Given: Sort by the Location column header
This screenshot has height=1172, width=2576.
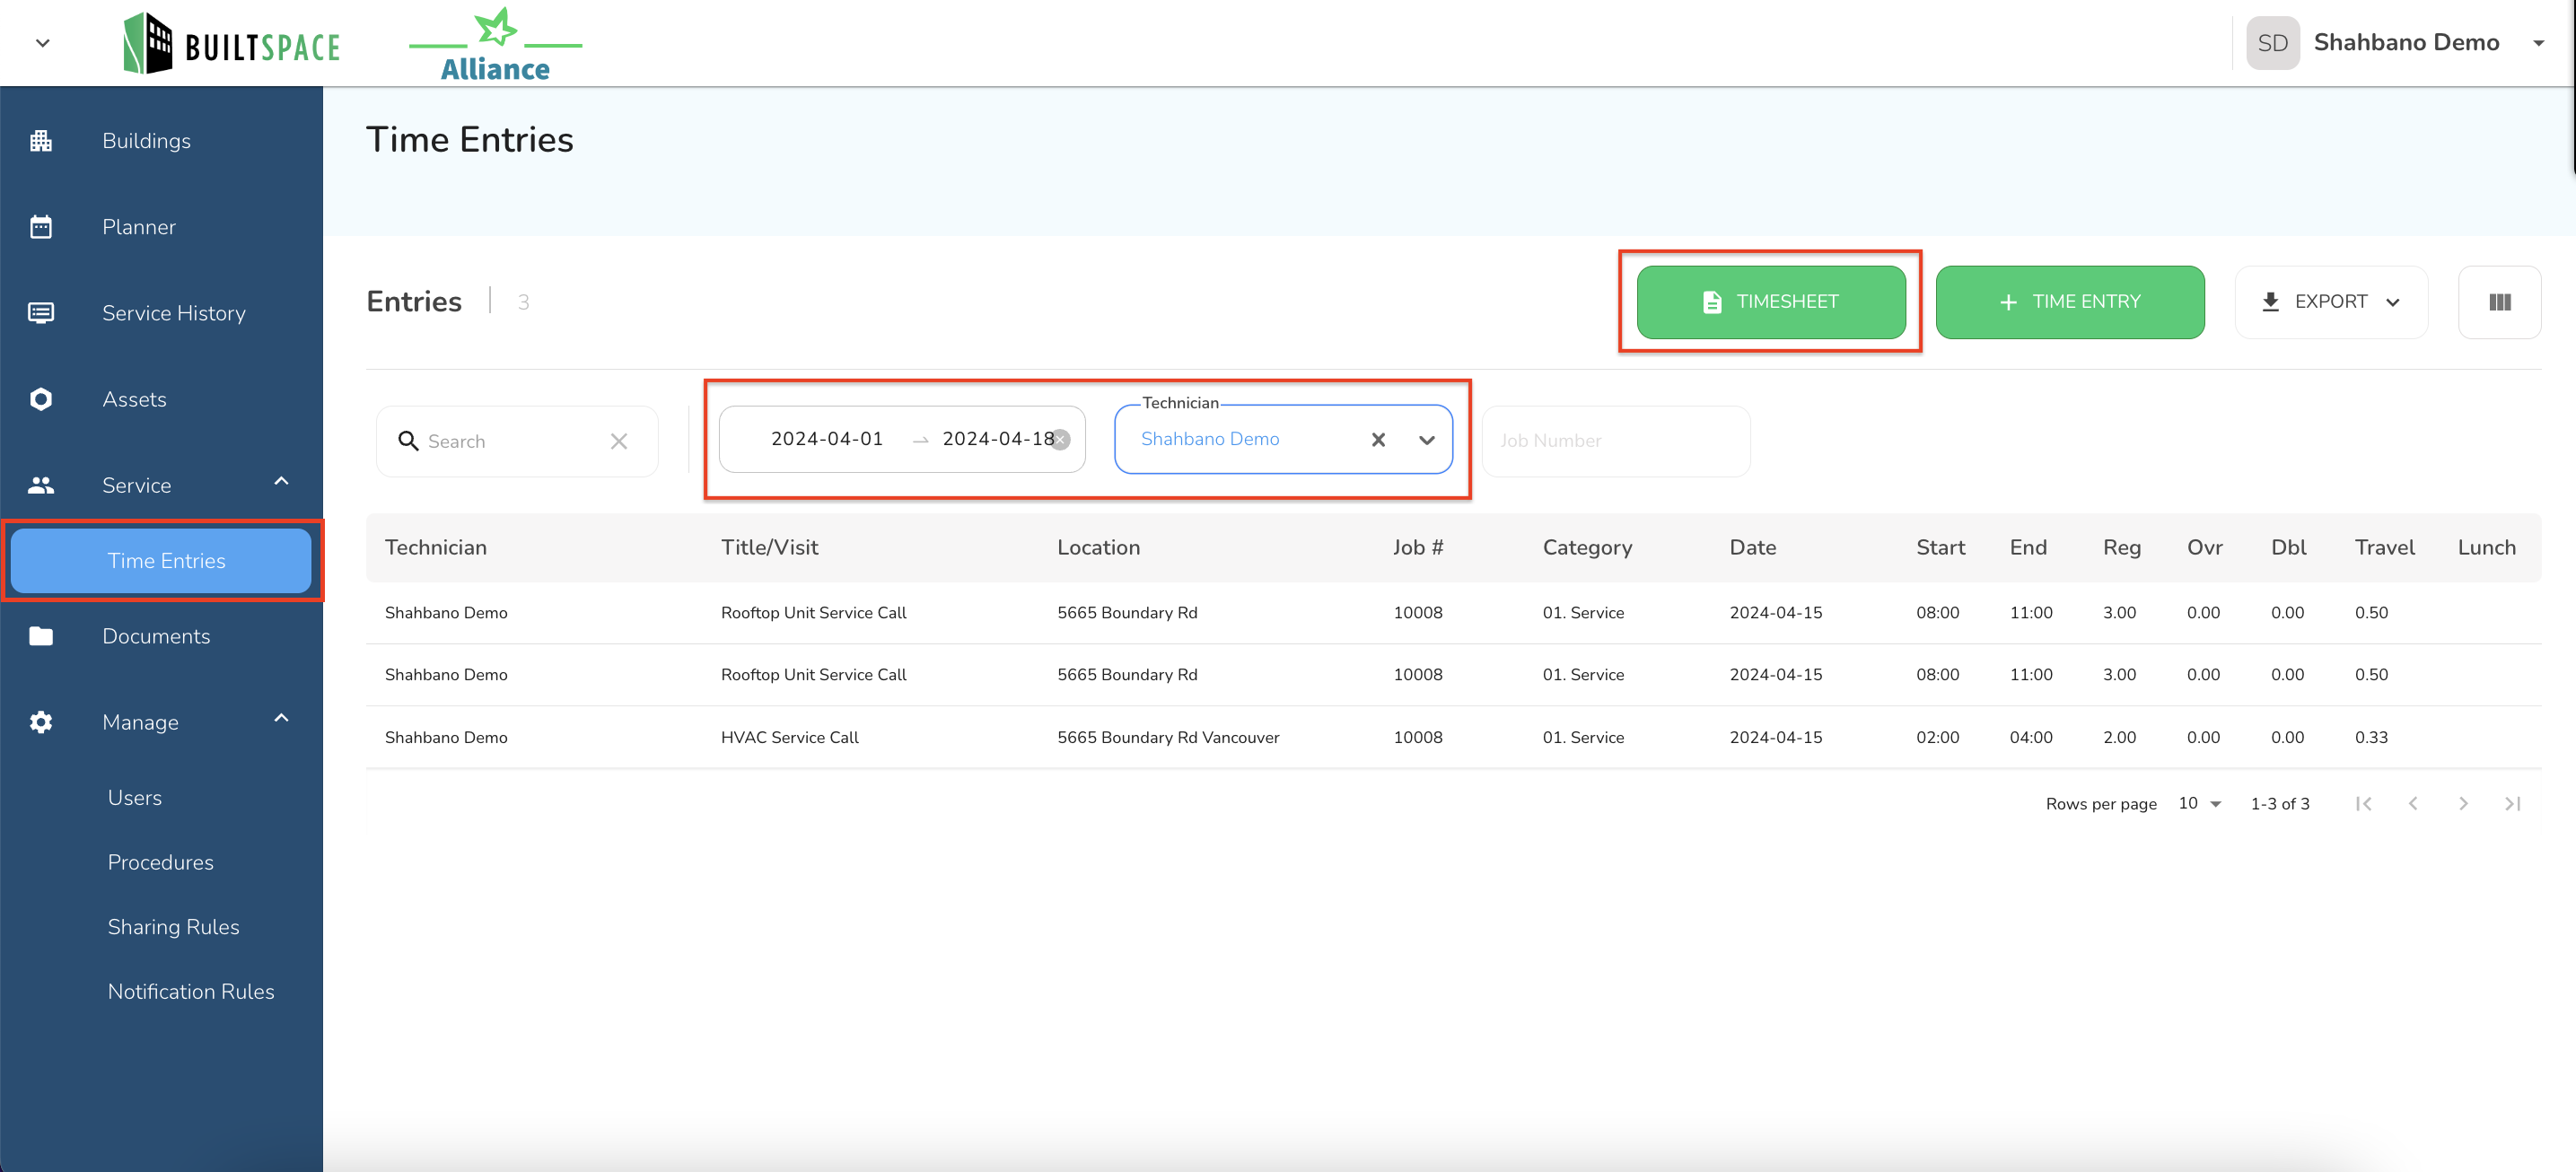Looking at the screenshot, I should 1098,548.
